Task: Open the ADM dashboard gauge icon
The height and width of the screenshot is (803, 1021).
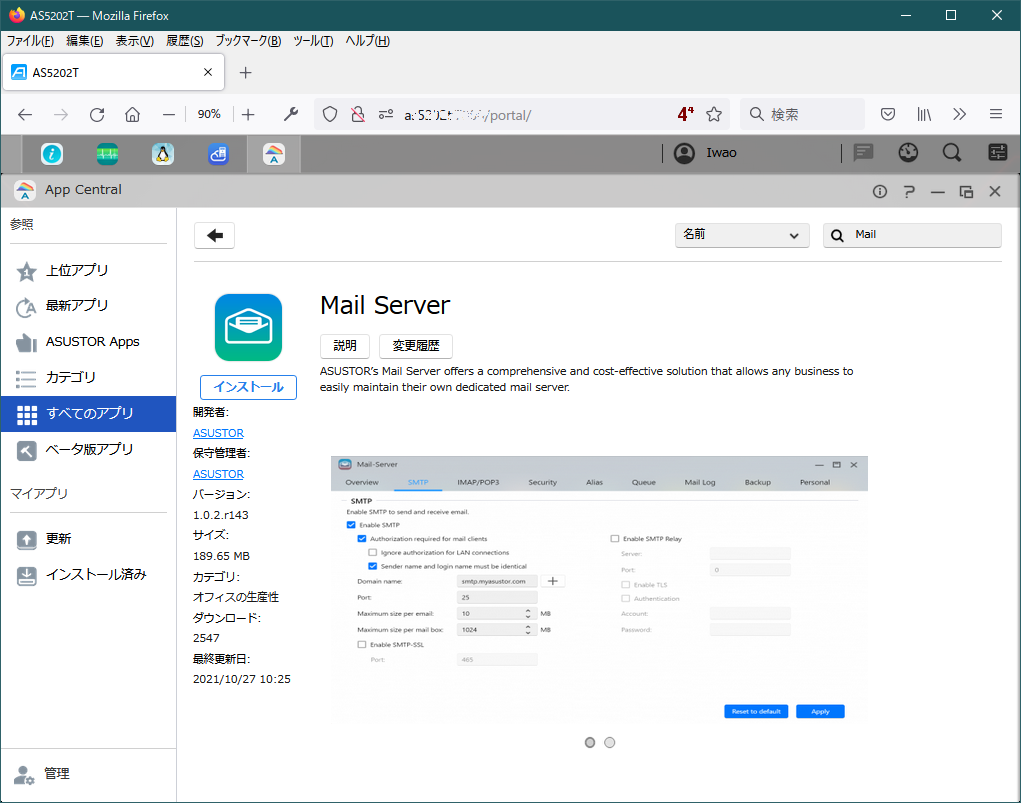Action: [x=908, y=153]
